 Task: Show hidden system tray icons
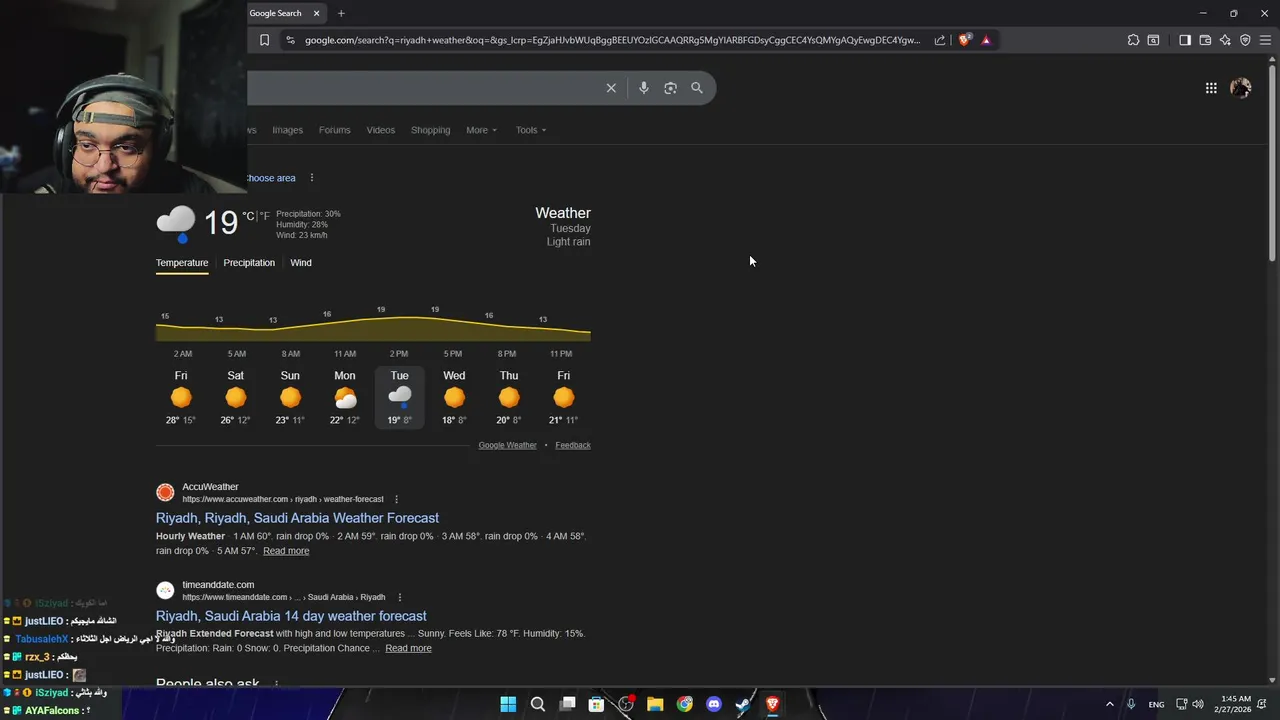[1109, 704]
